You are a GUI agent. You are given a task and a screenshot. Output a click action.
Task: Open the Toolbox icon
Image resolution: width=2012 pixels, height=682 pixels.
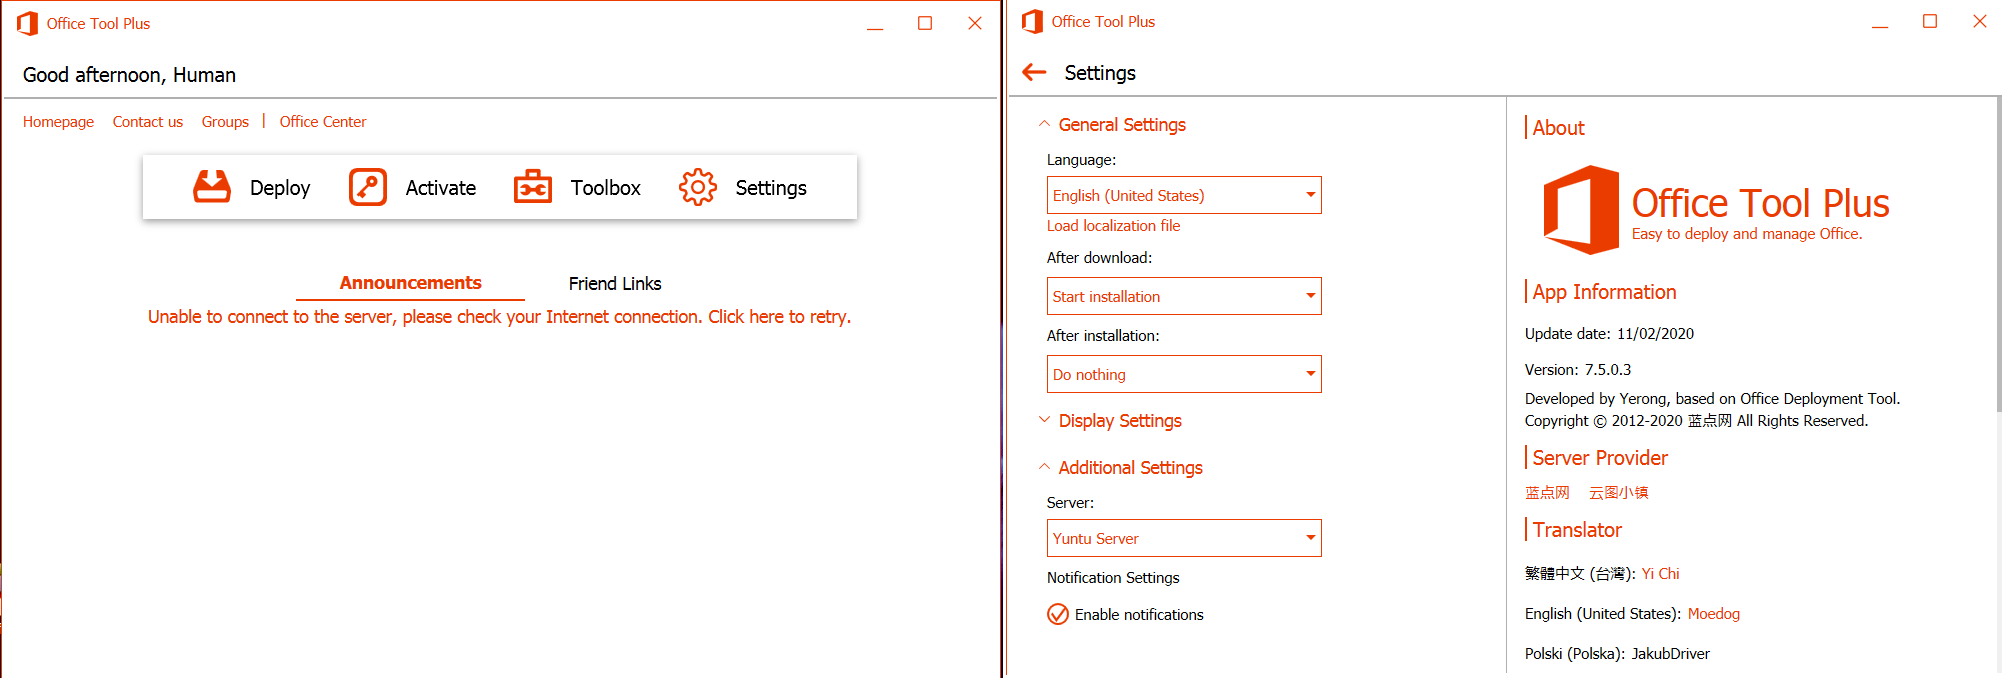533,187
